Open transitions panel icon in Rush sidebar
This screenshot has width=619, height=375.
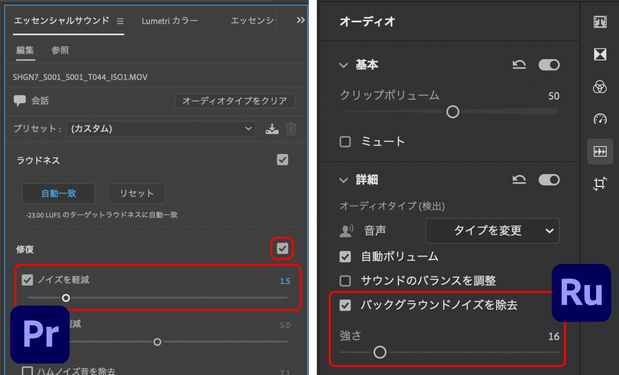pyautogui.click(x=600, y=54)
